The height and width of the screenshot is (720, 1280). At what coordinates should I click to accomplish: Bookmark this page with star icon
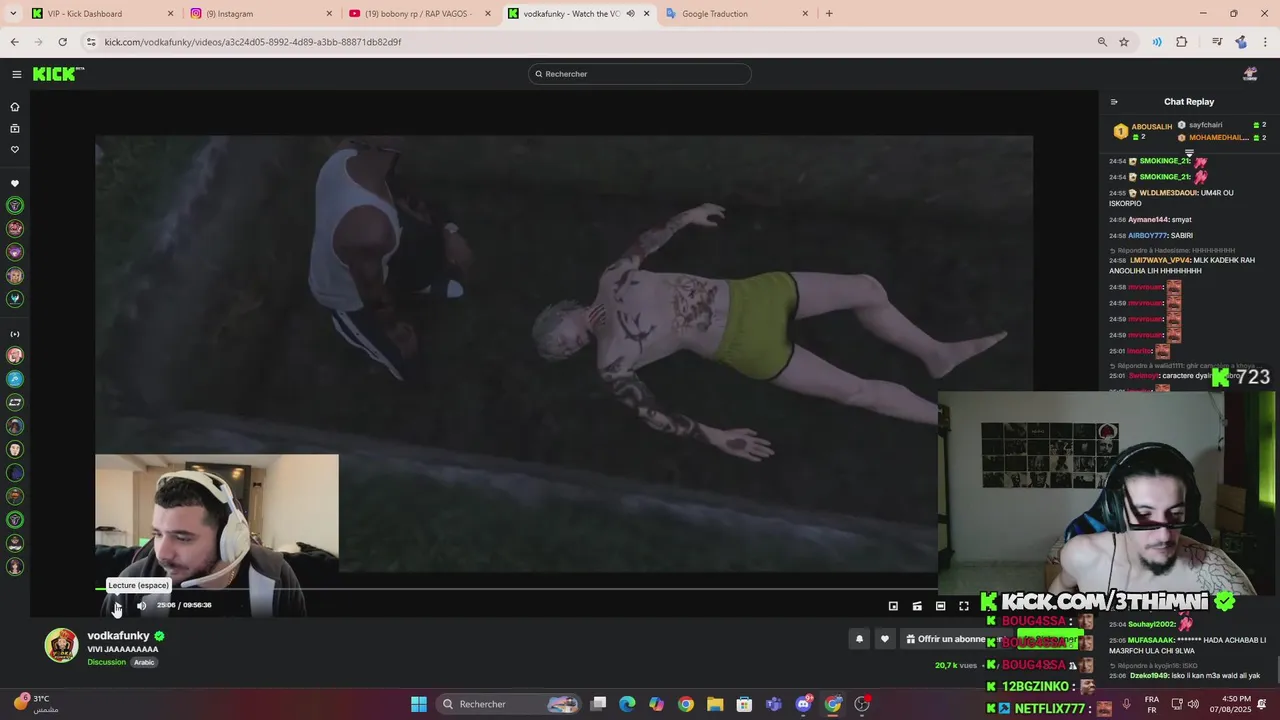tap(1124, 42)
